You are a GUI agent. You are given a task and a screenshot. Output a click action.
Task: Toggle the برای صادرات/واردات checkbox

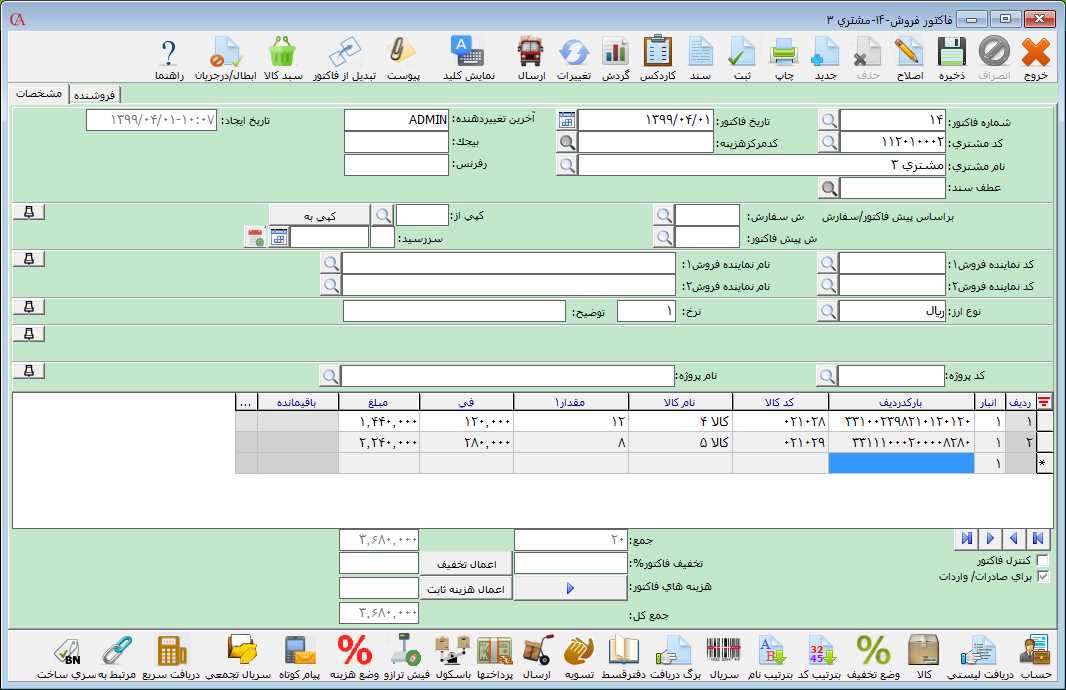tap(1043, 577)
